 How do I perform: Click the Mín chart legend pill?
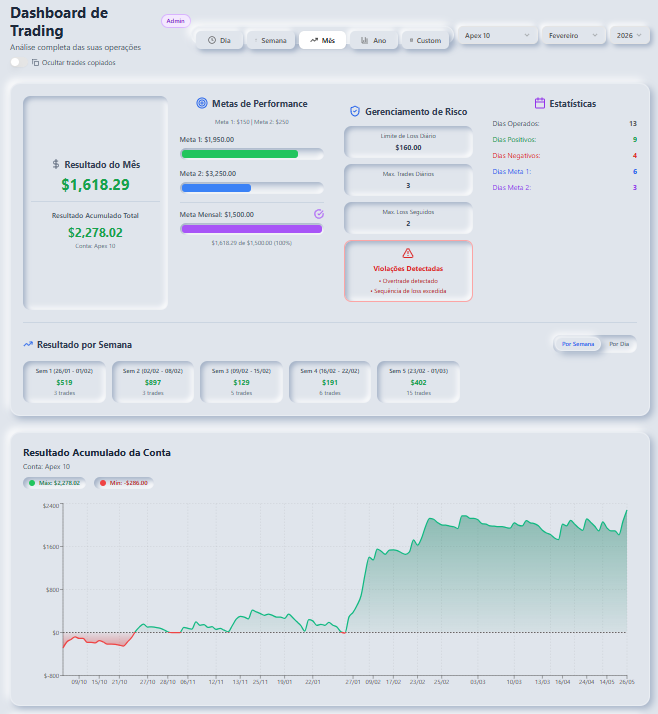[124, 483]
